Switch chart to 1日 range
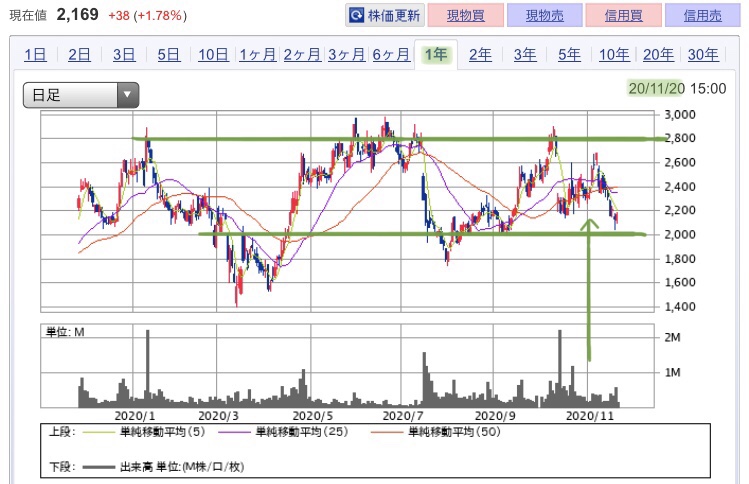 (x=35, y=55)
